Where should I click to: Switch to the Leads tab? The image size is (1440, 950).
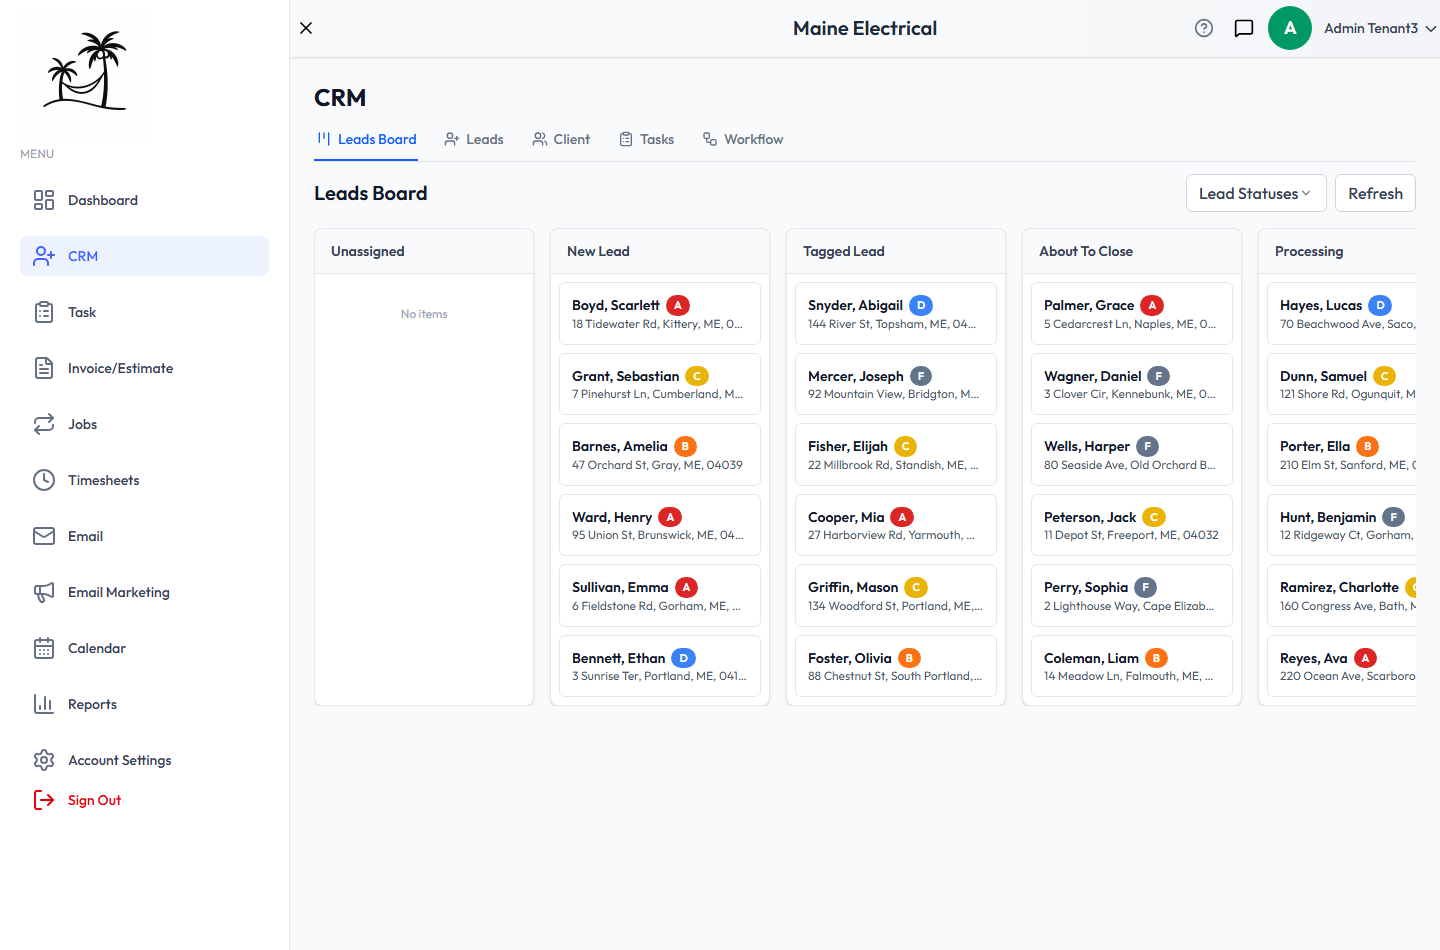(474, 139)
